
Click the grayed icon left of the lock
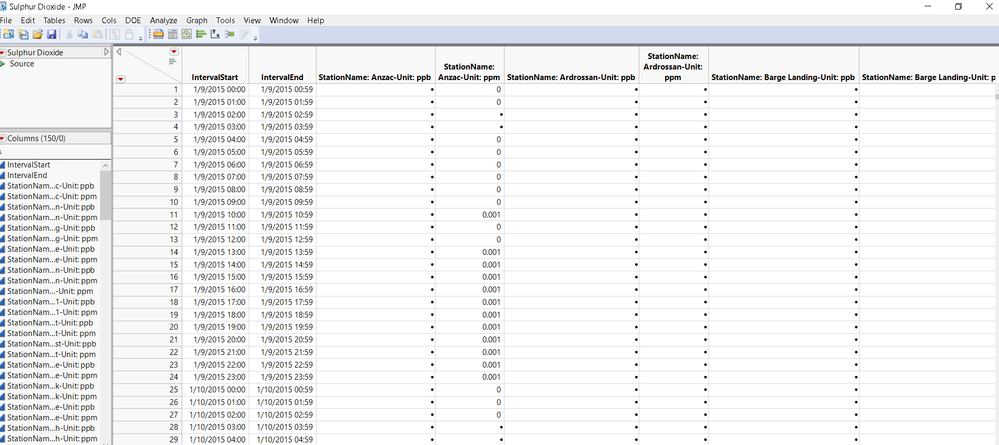115,34
